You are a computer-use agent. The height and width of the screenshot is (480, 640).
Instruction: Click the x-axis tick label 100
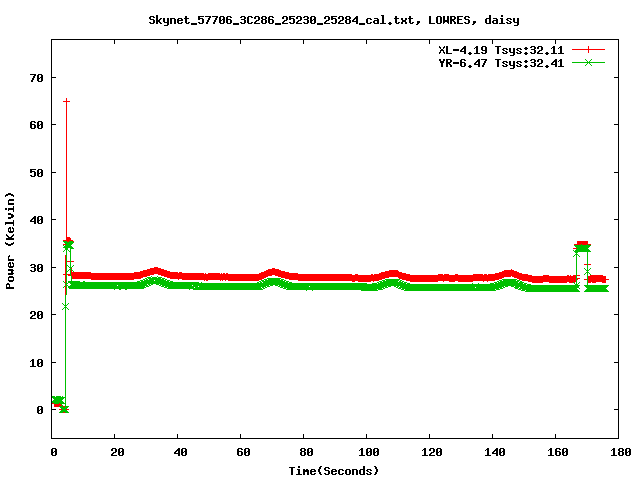(369, 452)
